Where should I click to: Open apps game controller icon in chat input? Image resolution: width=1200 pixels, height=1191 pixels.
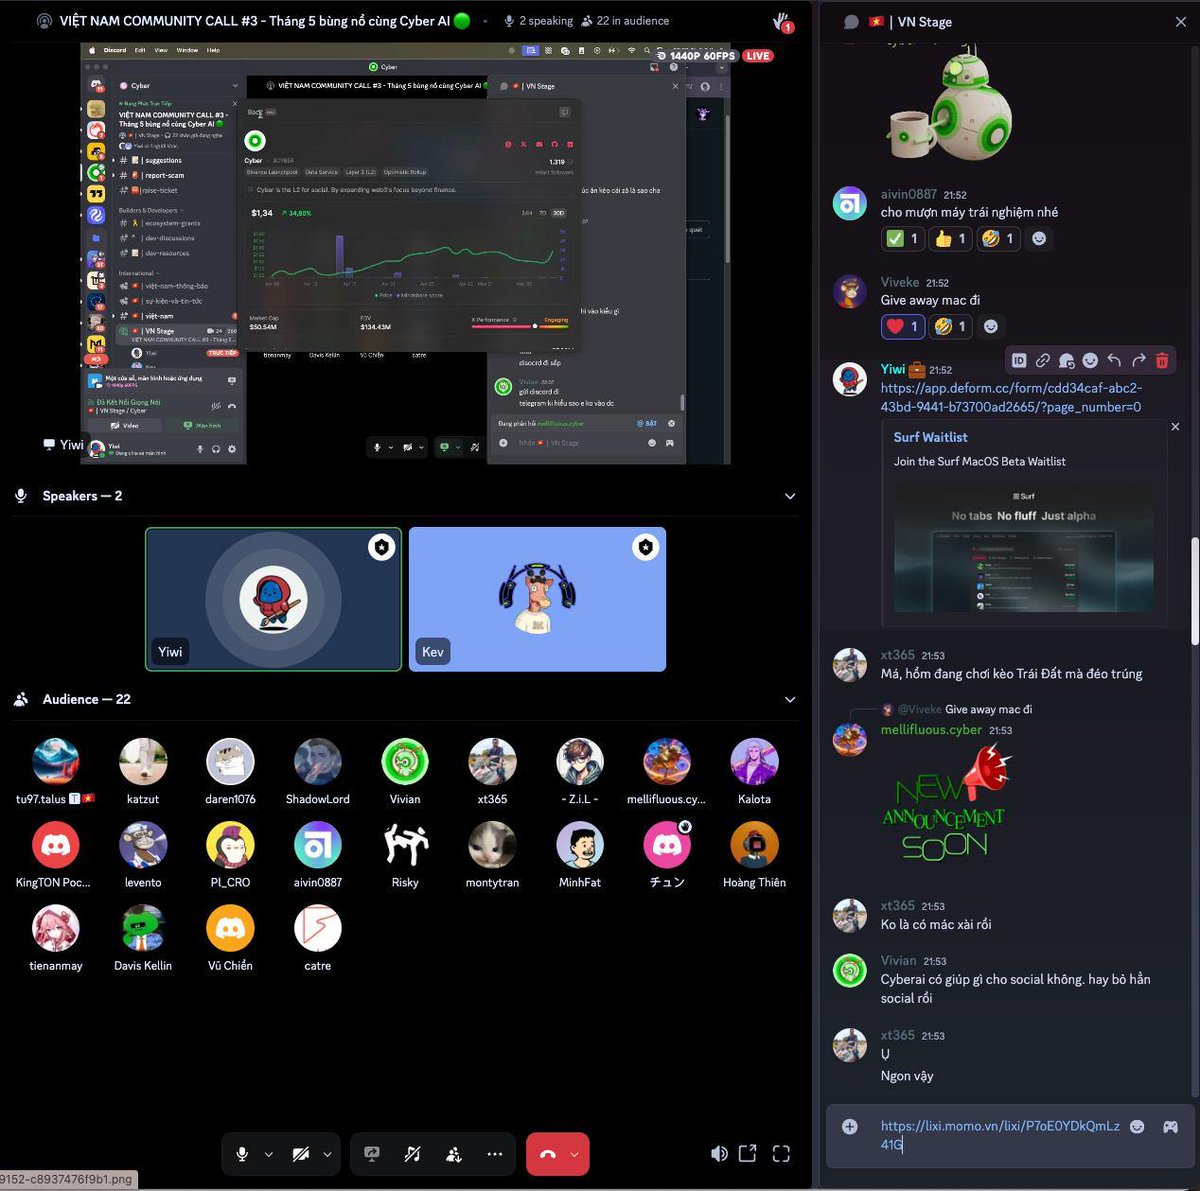pos(1170,1127)
